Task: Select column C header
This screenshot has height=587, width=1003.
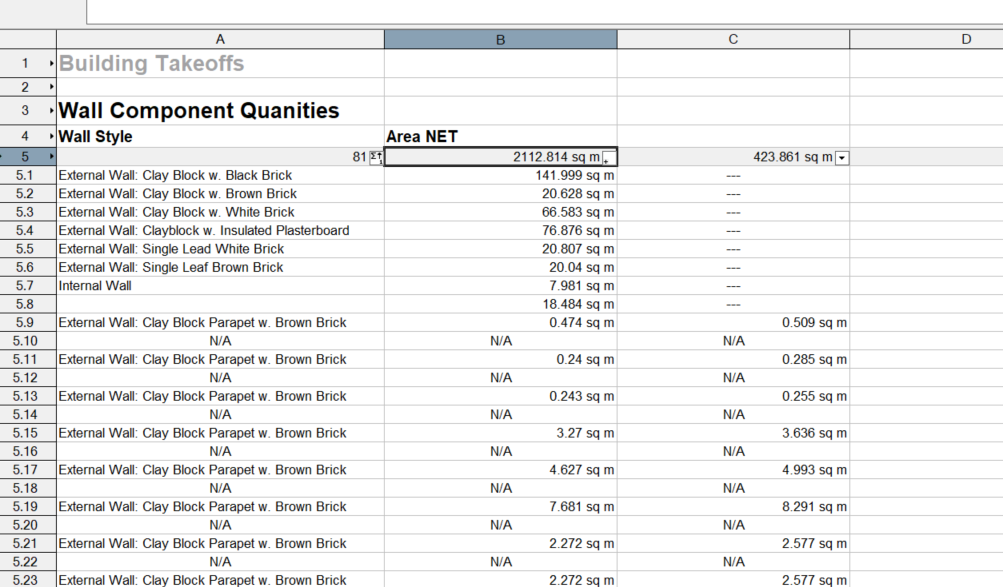Action: tap(733, 39)
